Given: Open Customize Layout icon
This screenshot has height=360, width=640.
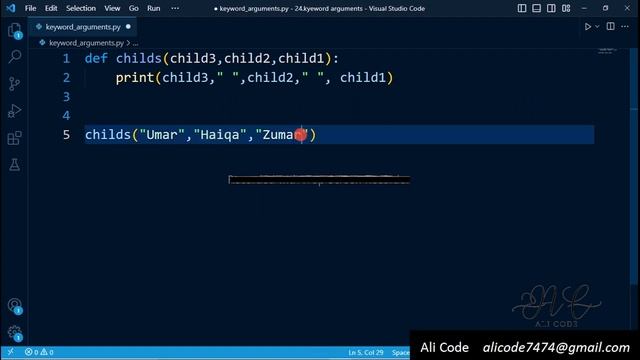Looking at the screenshot, I should [x=566, y=8].
